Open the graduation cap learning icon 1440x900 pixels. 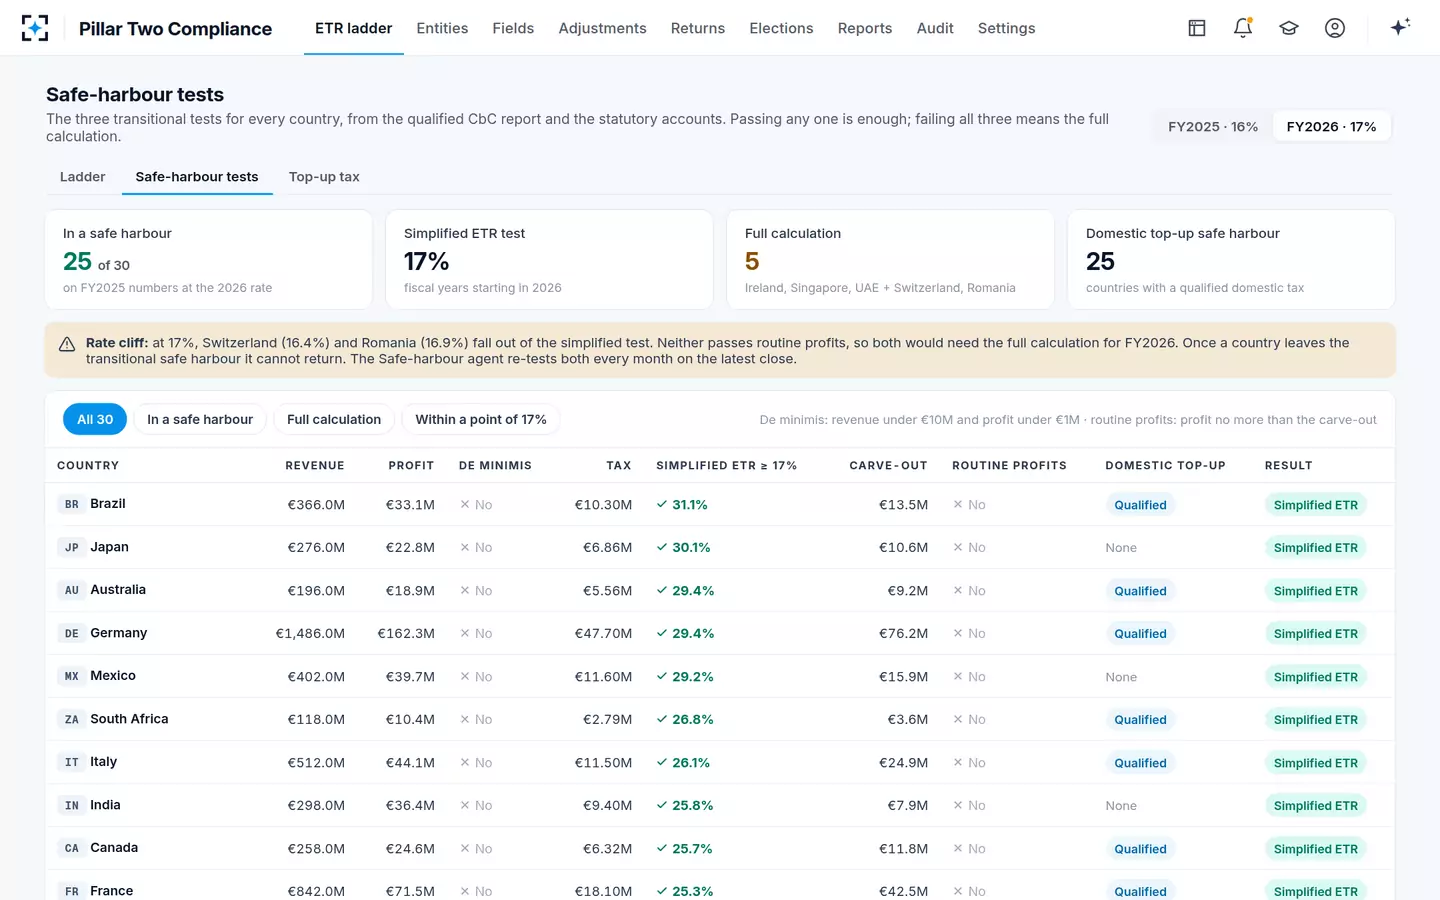(x=1289, y=28)
